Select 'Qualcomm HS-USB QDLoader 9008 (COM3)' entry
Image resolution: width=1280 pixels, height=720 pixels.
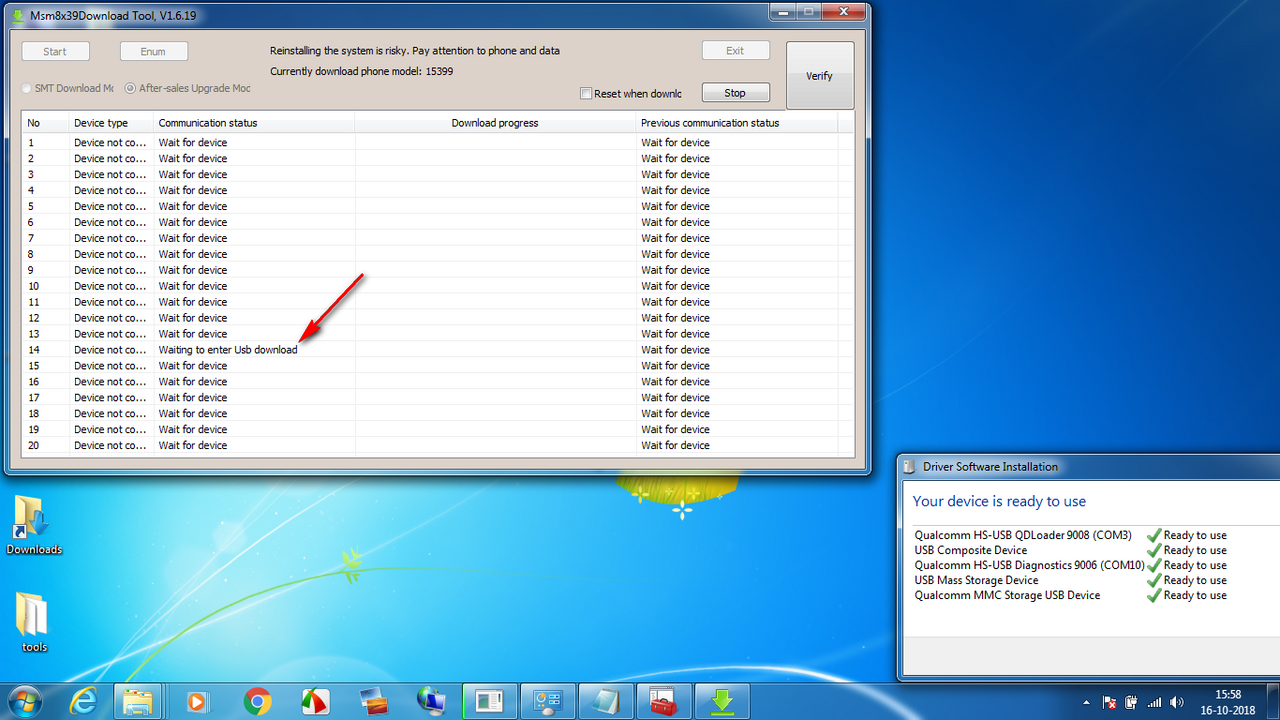(1023, 535)
